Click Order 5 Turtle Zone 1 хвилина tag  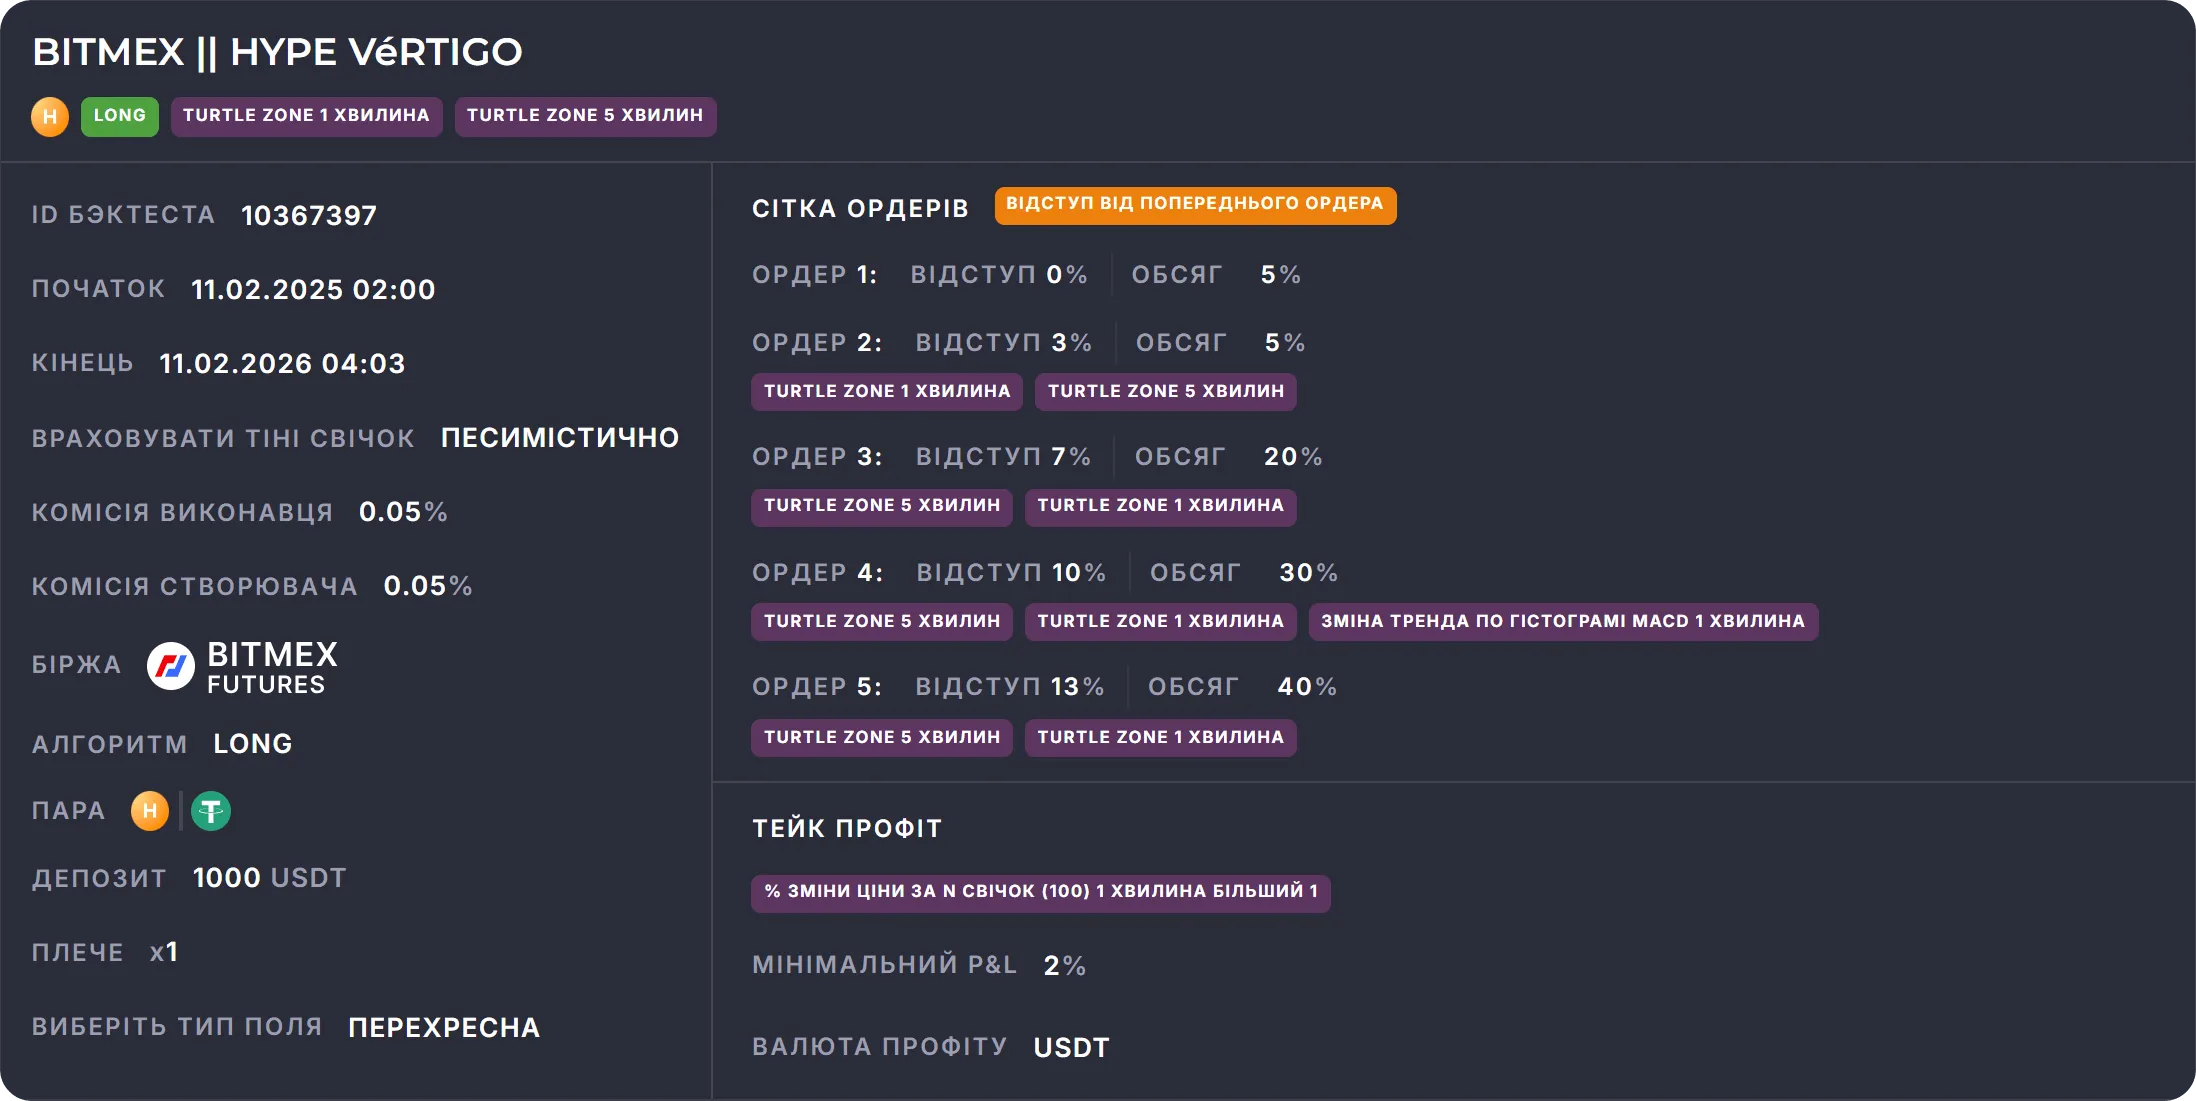coord(1160,738)
